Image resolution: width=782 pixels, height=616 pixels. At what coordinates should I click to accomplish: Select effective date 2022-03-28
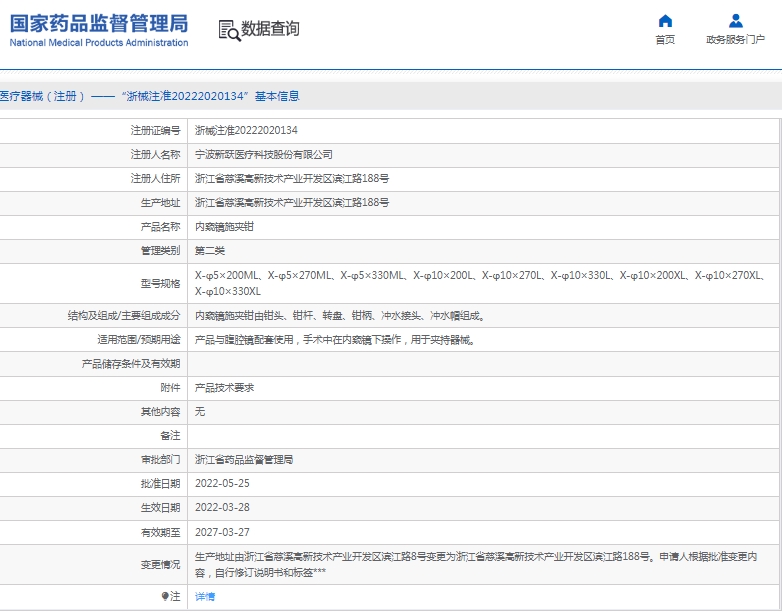click(222, 508)
